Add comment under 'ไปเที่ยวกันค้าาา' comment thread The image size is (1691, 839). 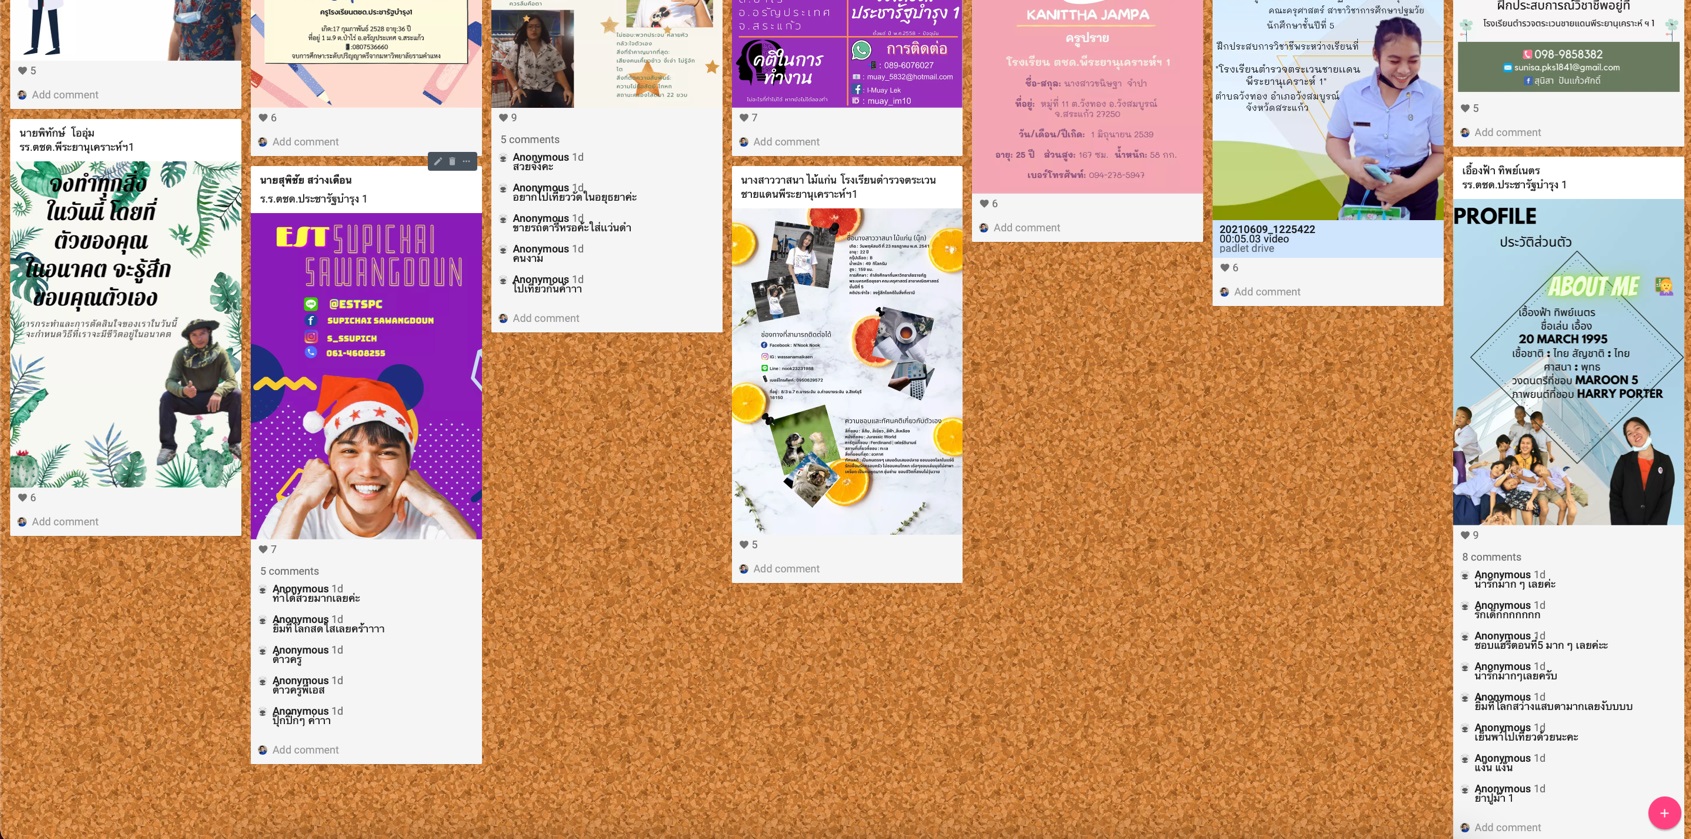click(x=546, y=319)
